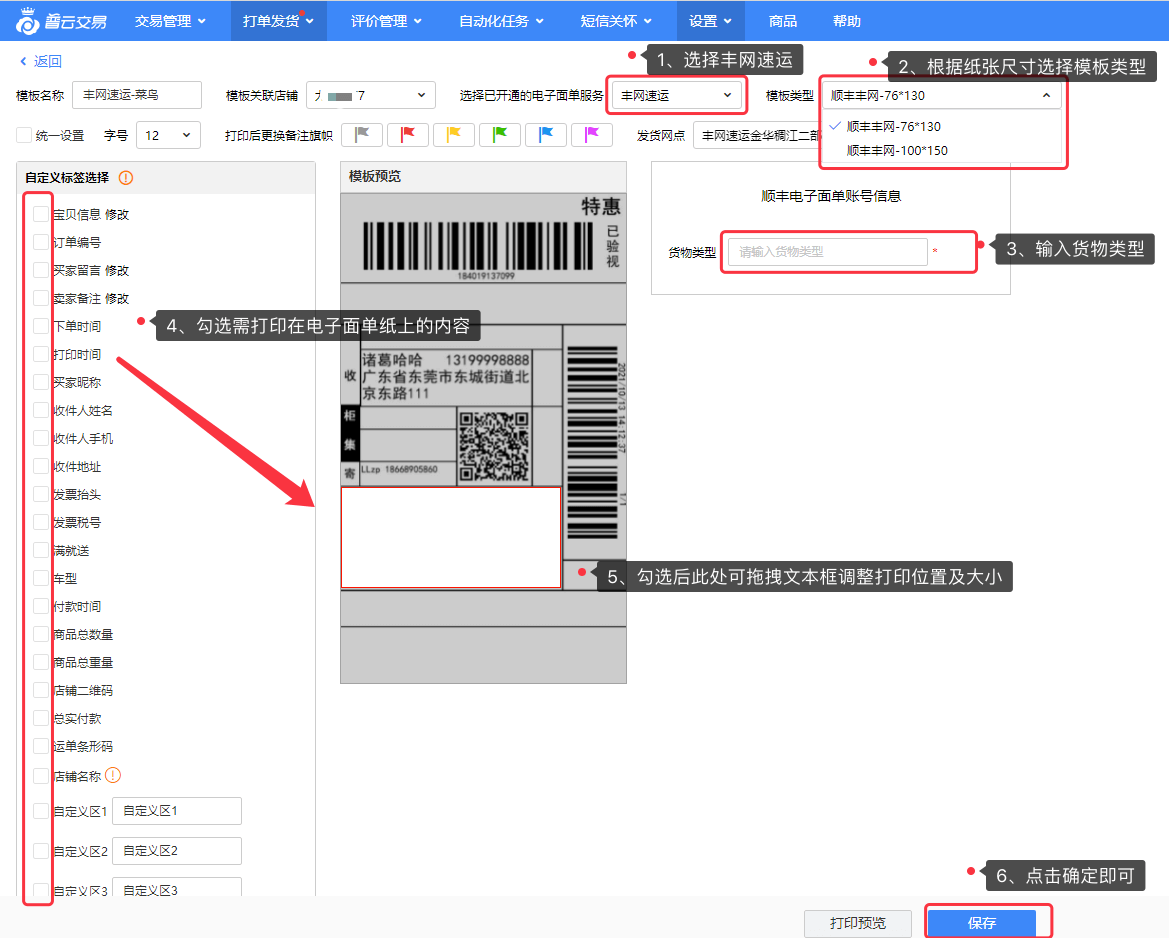Go to the 商品 menu item
The width and height of the screenshot is (1169, 938).
(783, 21)
